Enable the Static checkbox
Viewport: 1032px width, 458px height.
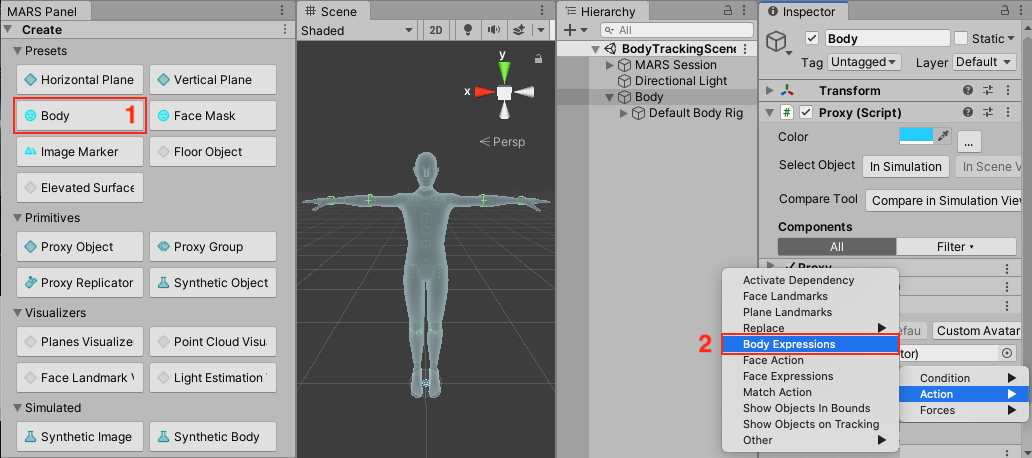point(961,38)
